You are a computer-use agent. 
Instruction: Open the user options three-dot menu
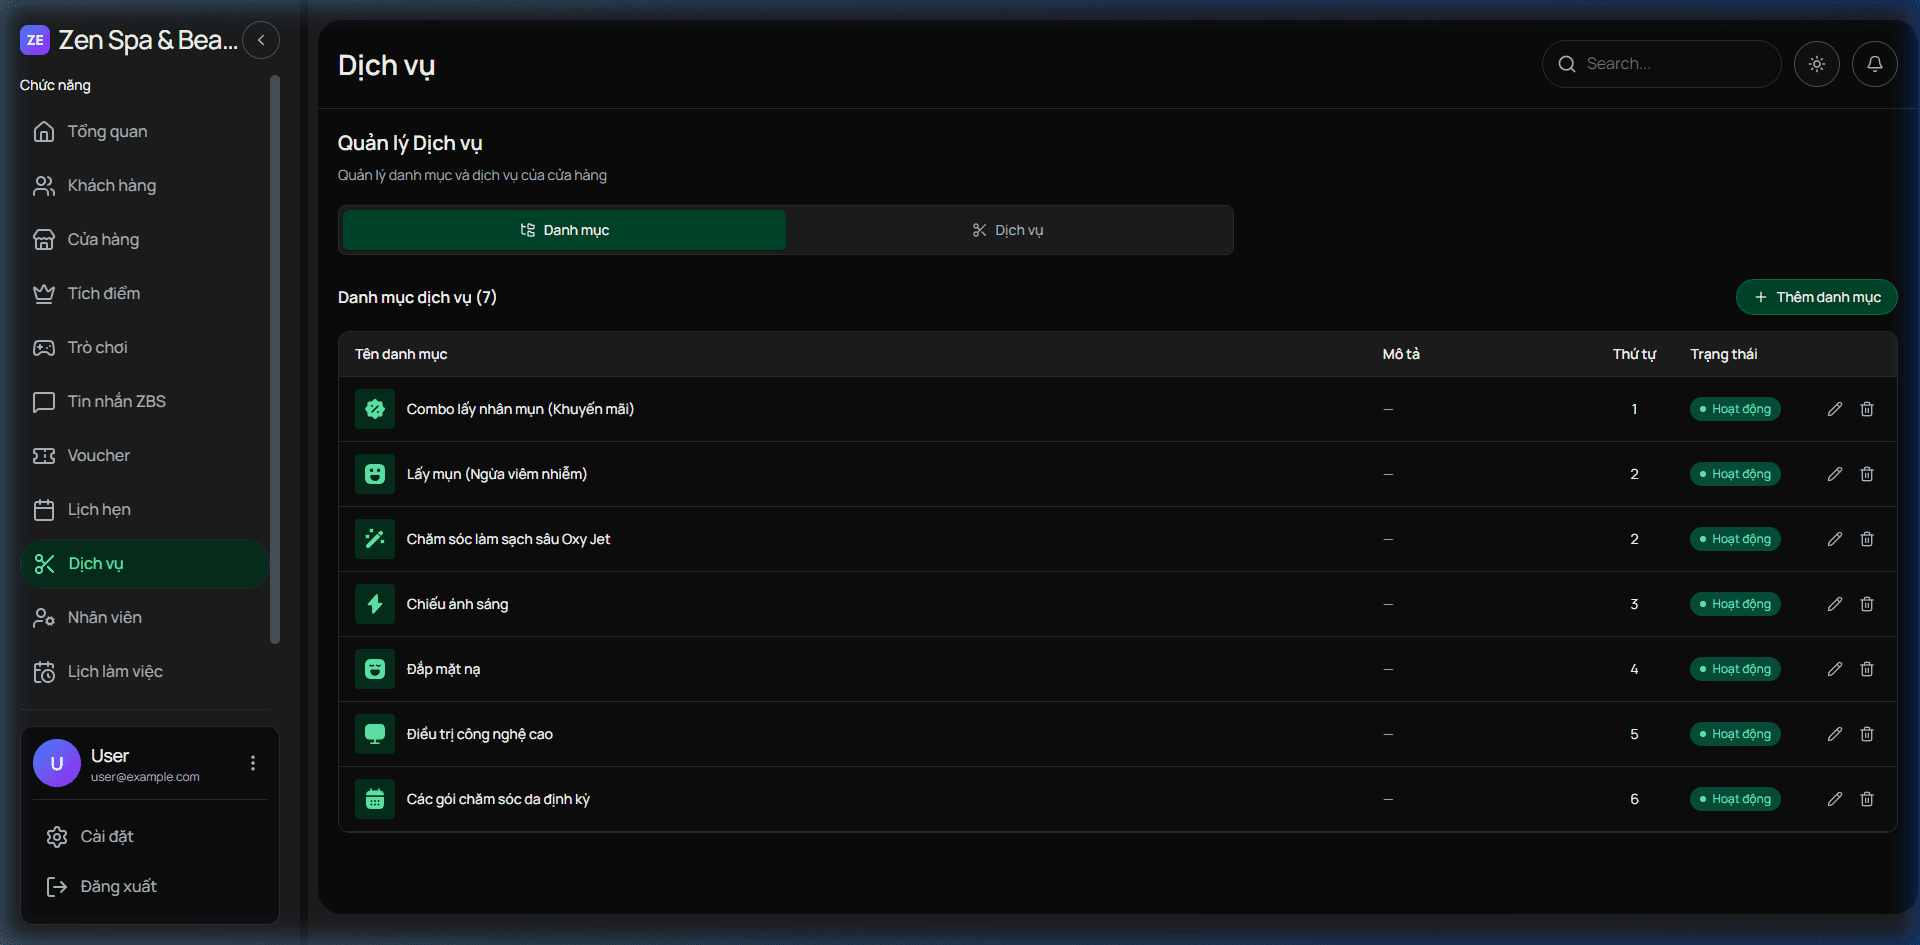coord(253,763)
